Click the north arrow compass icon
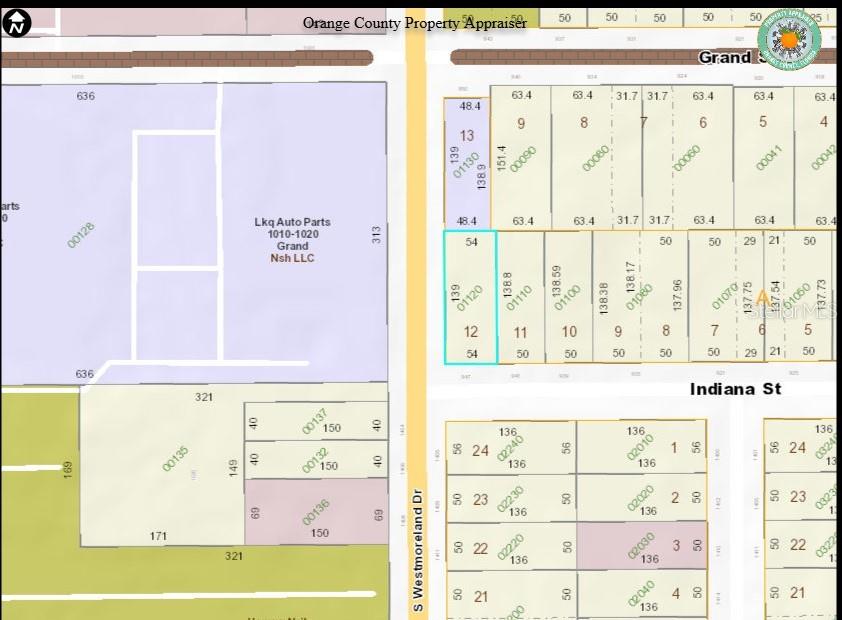 point(17,22)
